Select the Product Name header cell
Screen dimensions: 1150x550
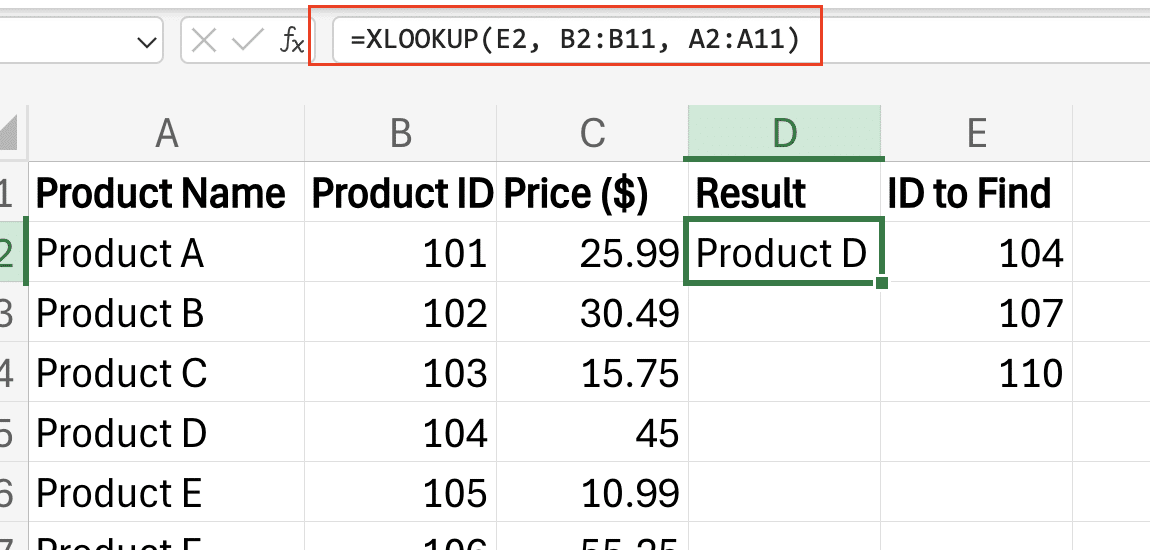(166, 192)
